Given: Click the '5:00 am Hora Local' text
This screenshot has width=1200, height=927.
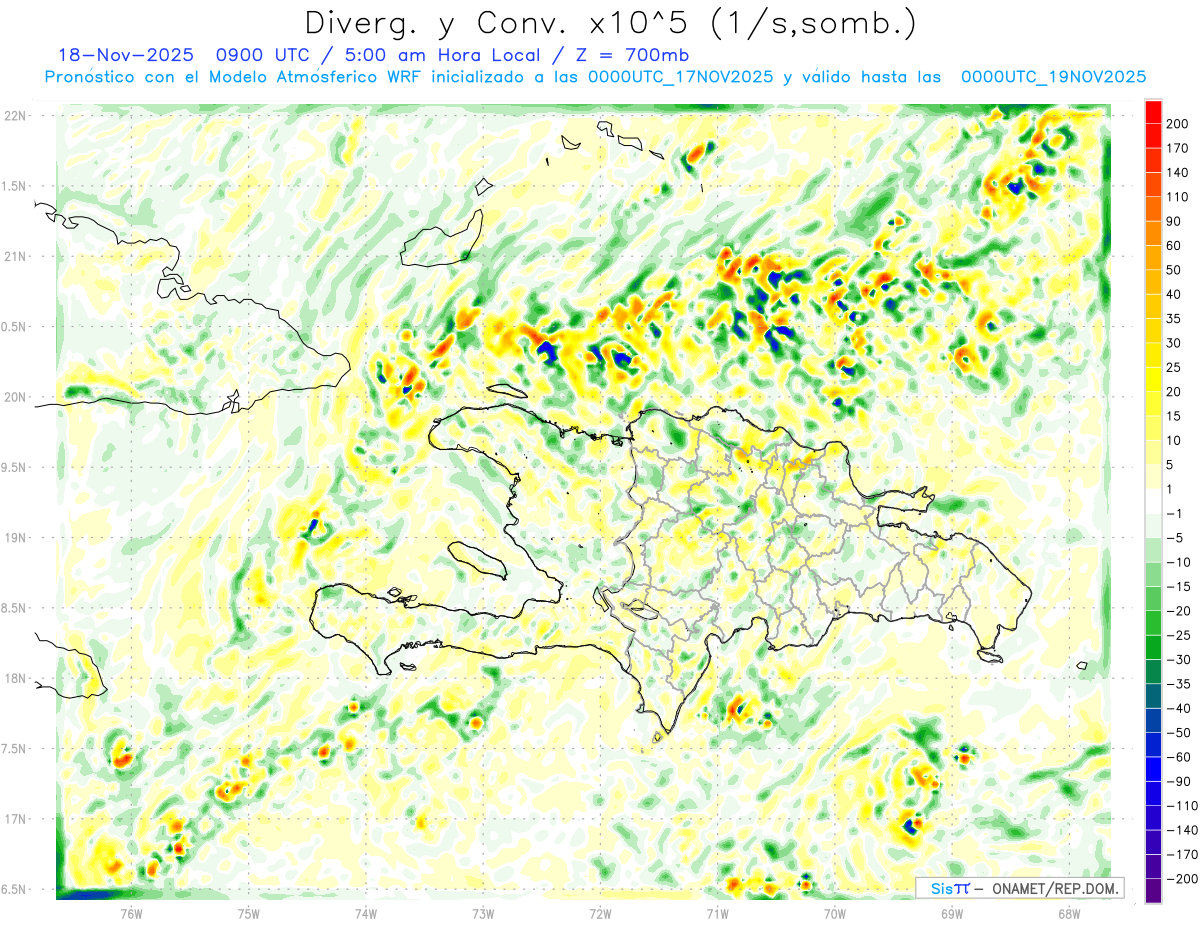Looking at the screenshot, I should tap(444, 55).
